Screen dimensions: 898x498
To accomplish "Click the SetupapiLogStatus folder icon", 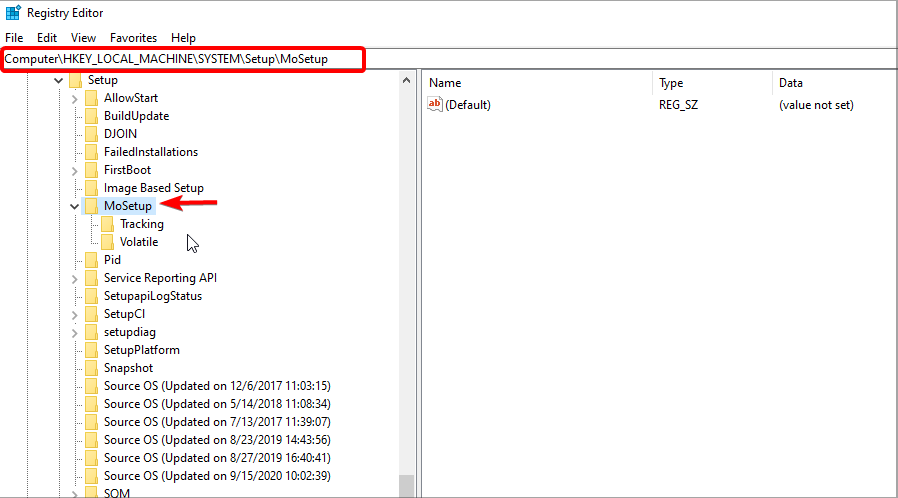I will click(x=91, y=297).
